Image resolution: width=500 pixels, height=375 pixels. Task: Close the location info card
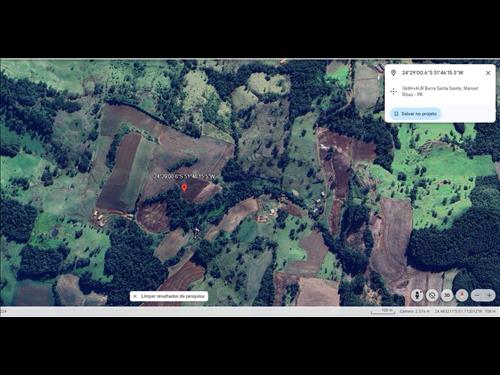(488, 73)
